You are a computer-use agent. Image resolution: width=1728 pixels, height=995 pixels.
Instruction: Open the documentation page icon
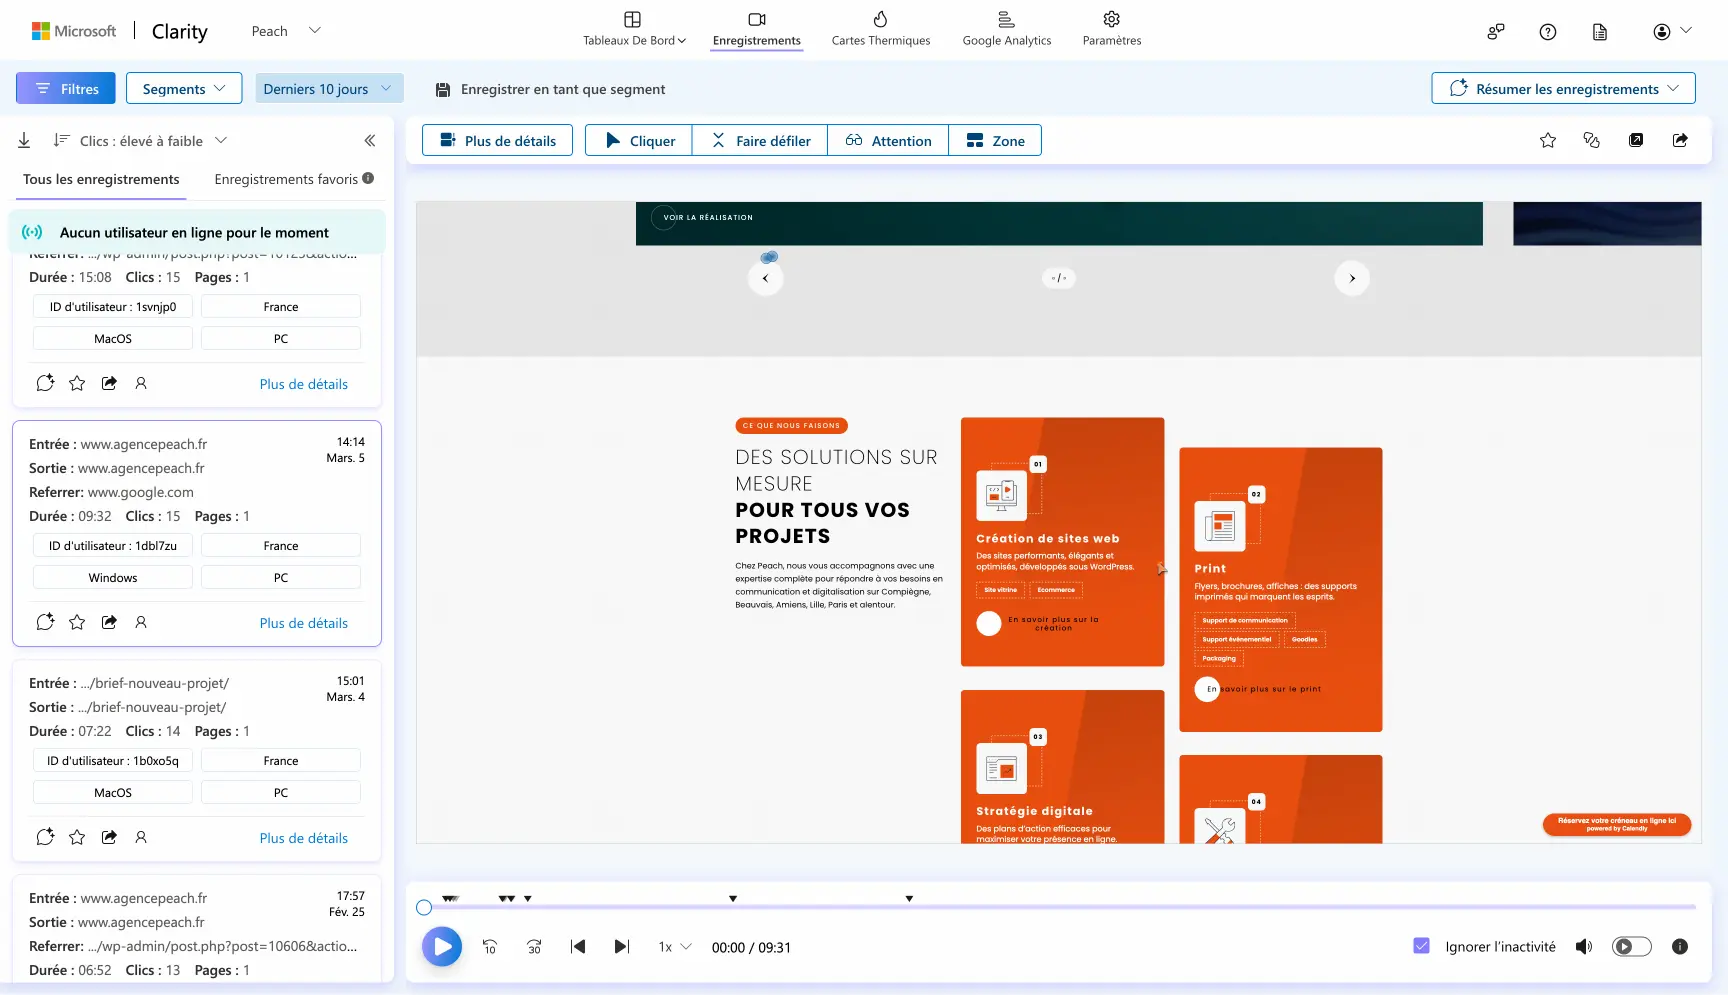1599,32
